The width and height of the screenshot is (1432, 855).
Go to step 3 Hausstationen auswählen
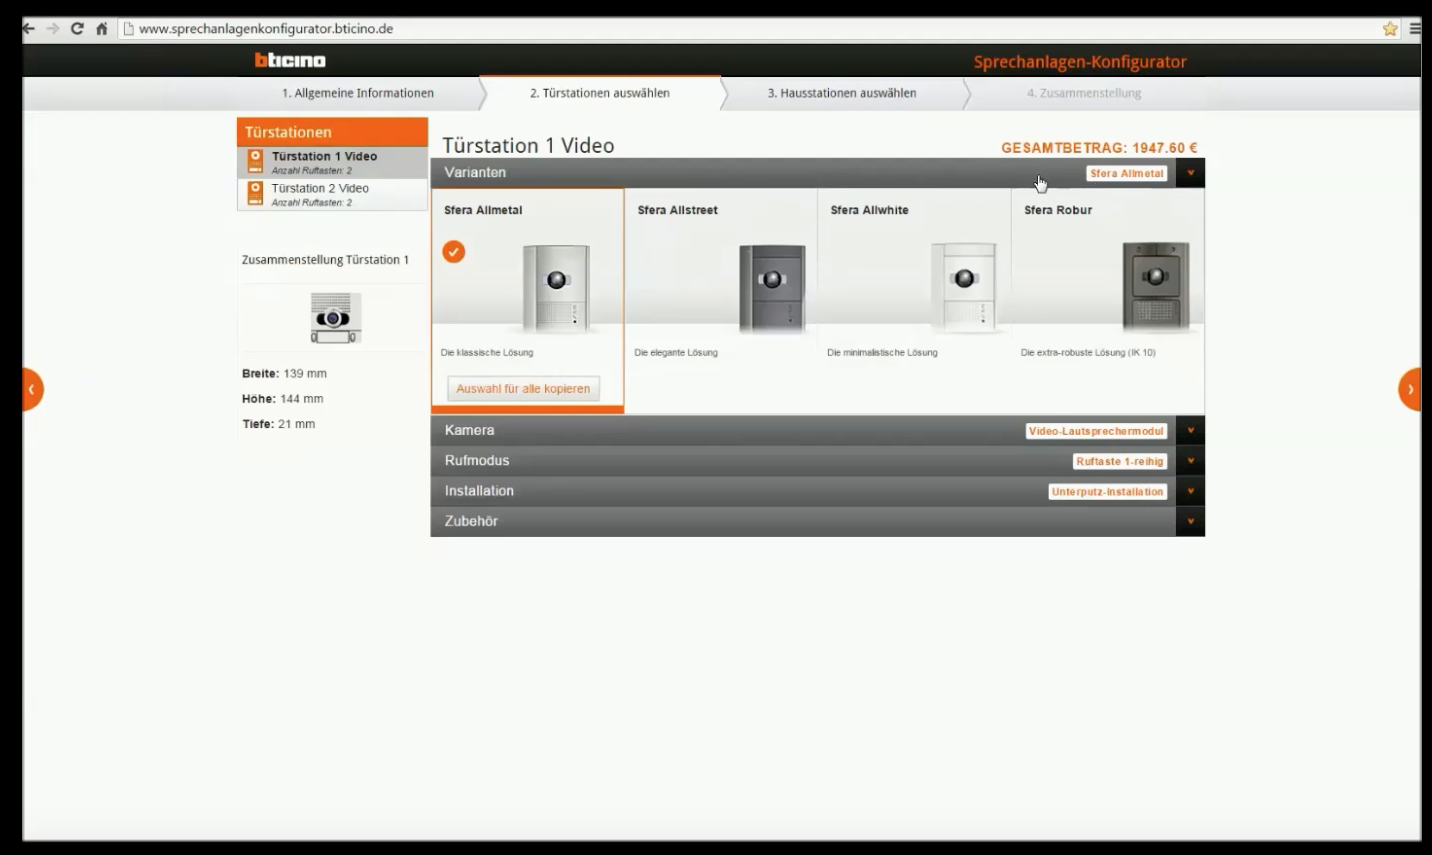[x=842, y=93]
